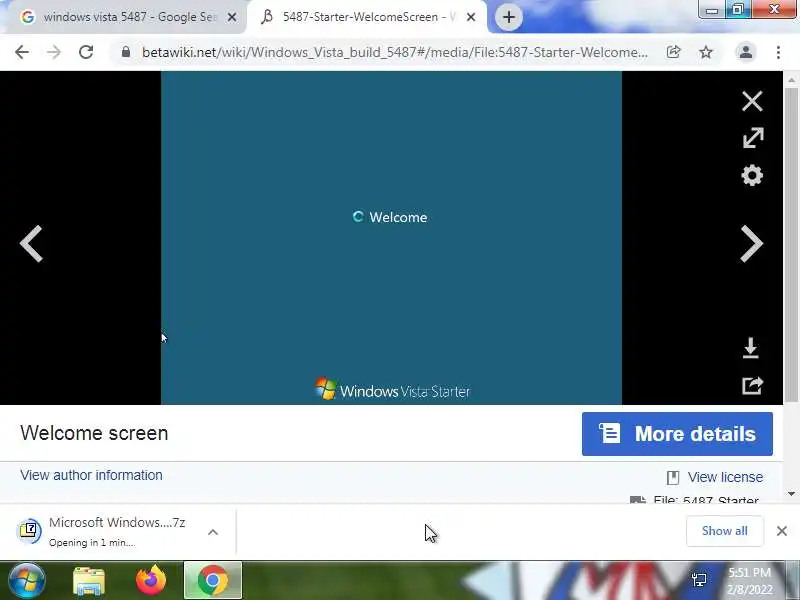Close the media viewer with the X icon

click(752, 101)
